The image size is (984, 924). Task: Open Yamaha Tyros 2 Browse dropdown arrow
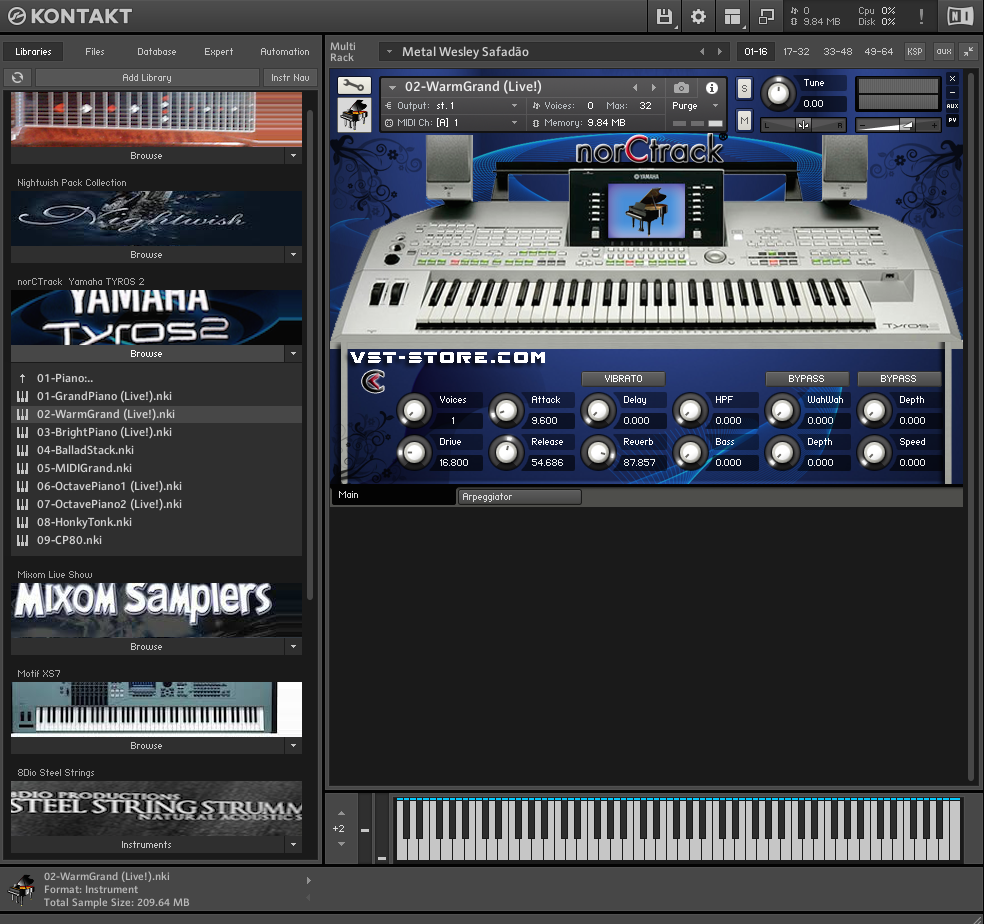point(293,353)
